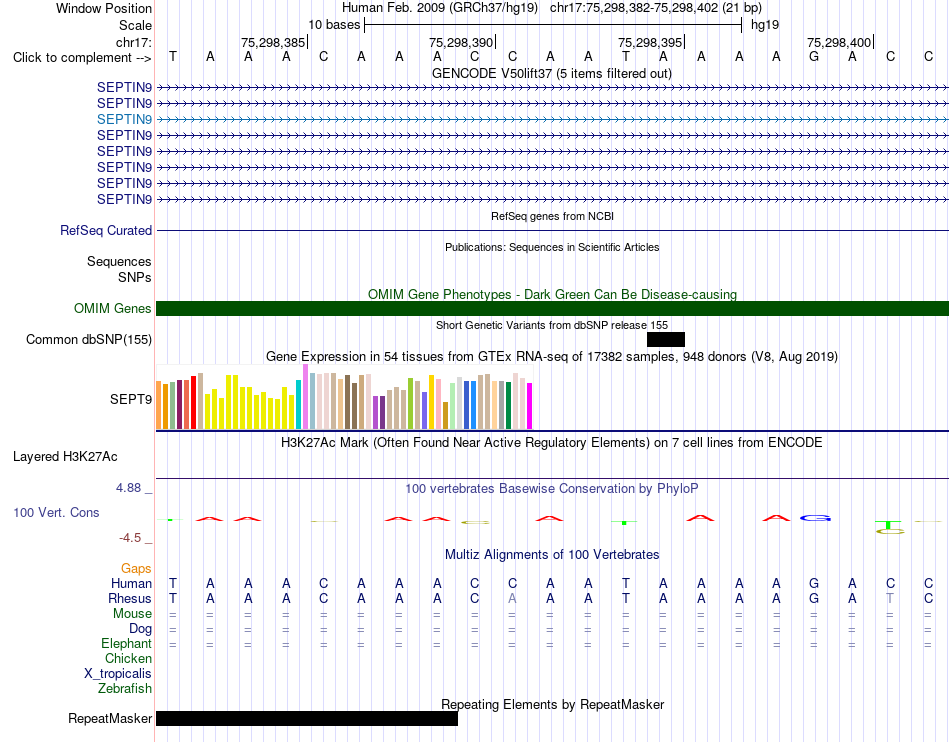Click the Elephant species label
Viewport: 950px width, 742px height.
click(x=127, y=643)
